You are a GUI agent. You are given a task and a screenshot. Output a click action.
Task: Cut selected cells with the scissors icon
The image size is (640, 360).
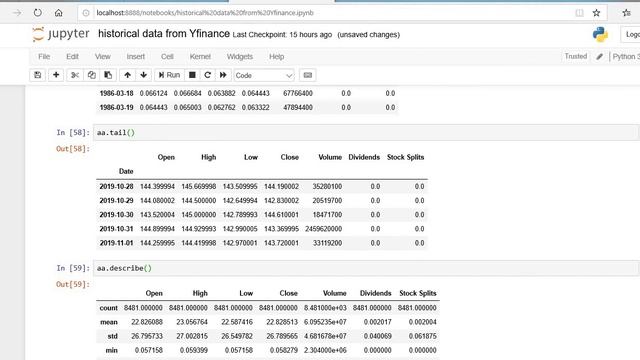(x=75, y=75)
